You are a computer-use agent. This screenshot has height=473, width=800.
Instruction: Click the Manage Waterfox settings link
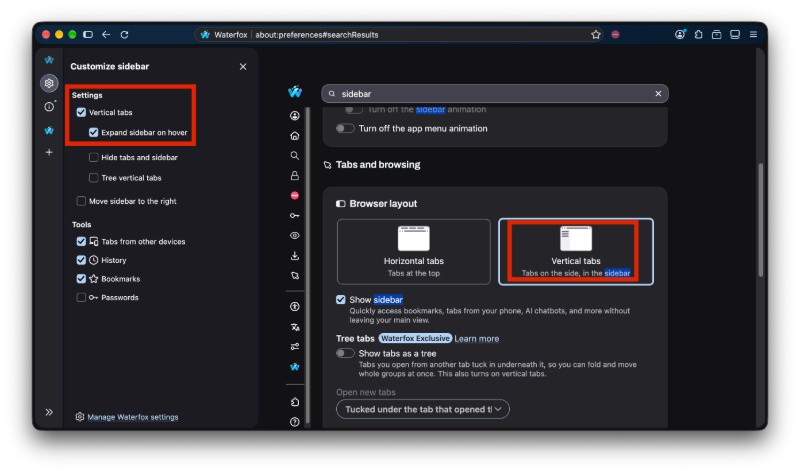tap(133, 417)
